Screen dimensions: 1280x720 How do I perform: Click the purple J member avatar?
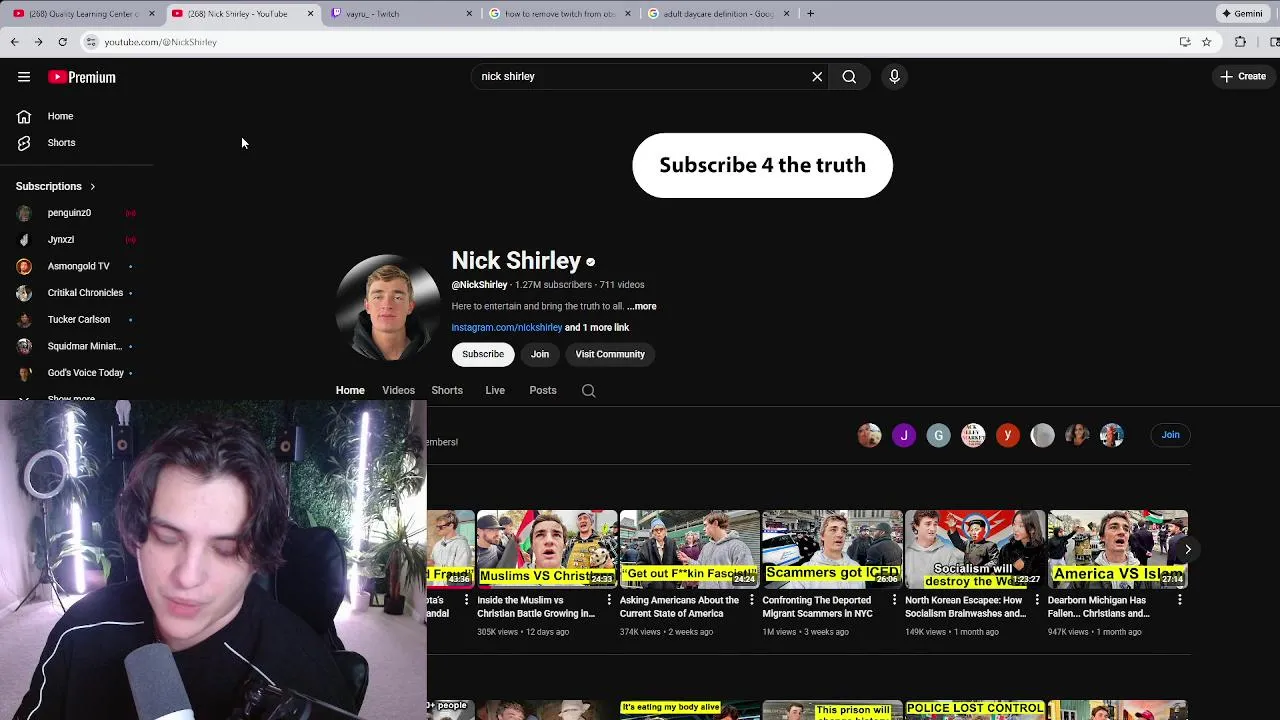click(x=904, y=435)
